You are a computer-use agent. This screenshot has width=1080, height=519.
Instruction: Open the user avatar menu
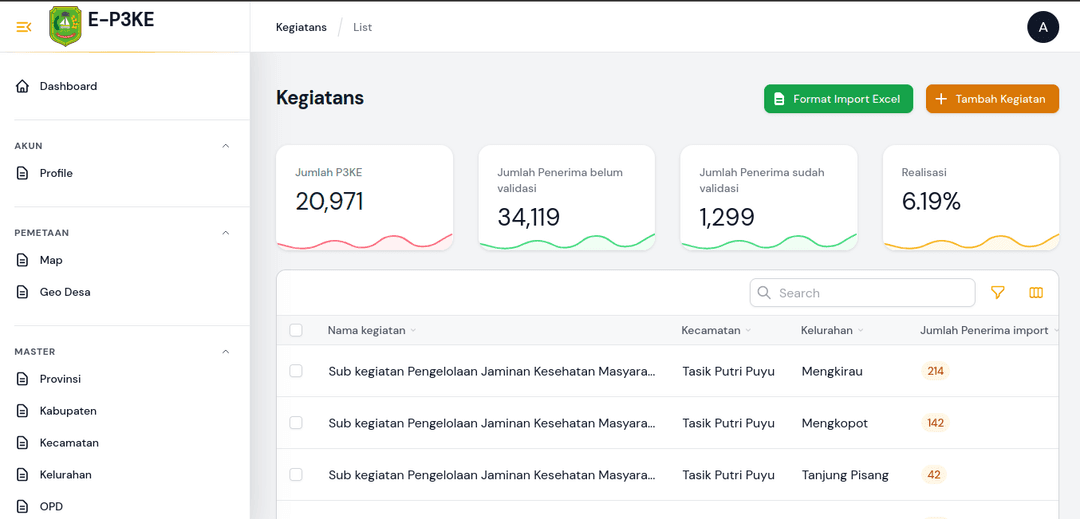click(x=1043, y=27)
